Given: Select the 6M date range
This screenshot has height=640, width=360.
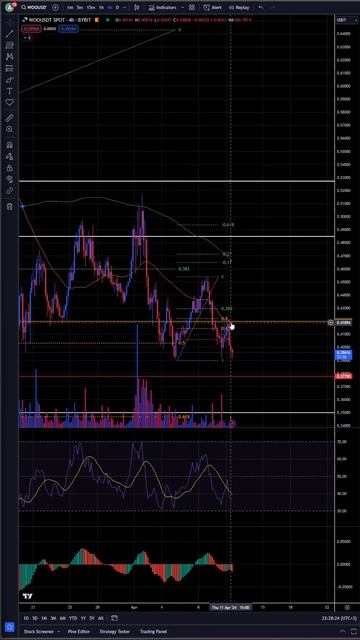Looking at the screenshot, I should (x=63, y=618).
